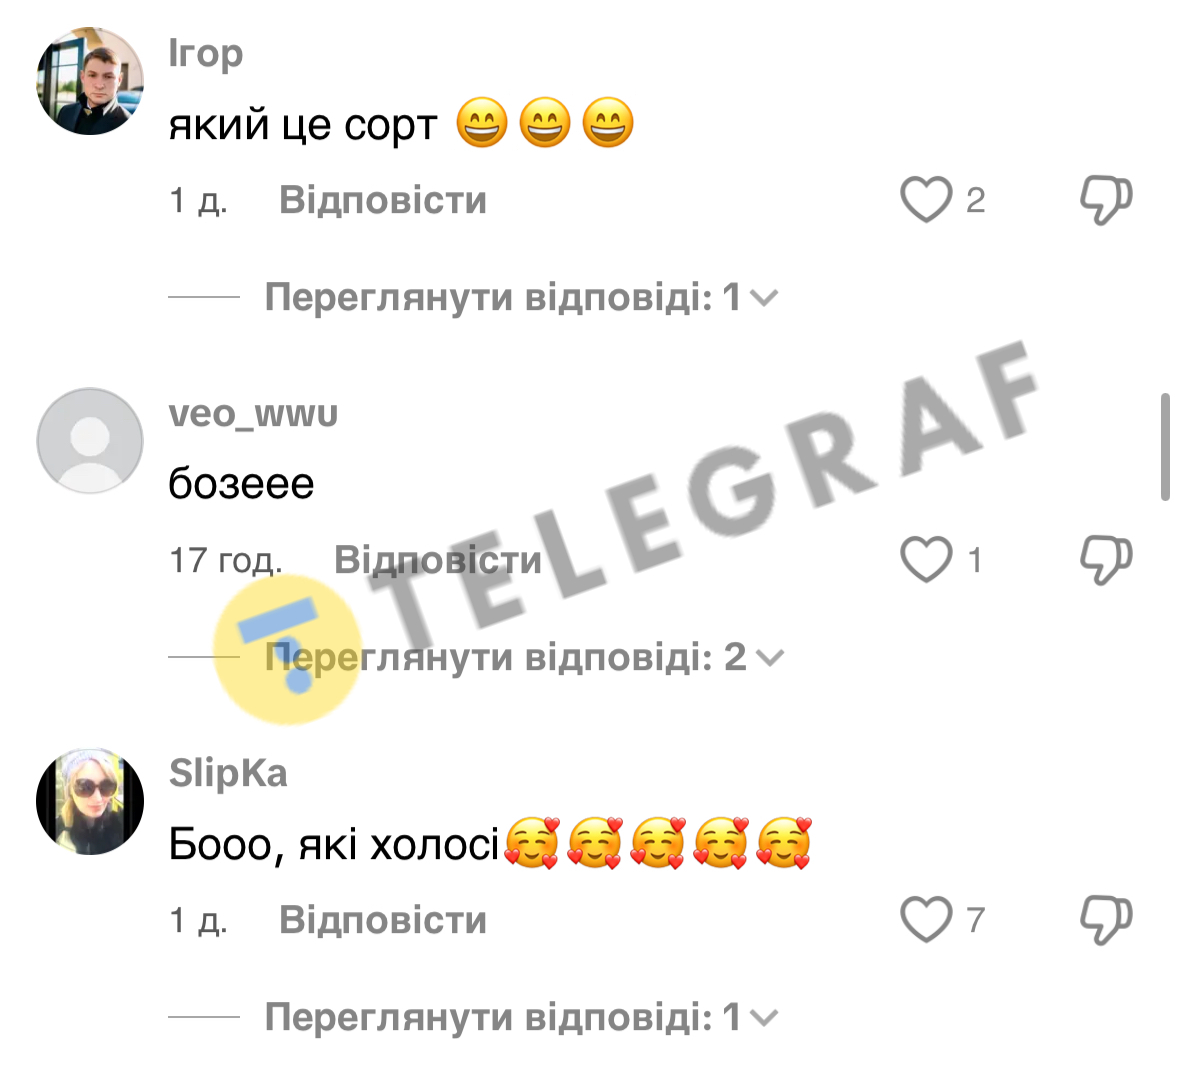Screen dimensions: 1179x1068
Task: Open the veo_wwu username link
Action: (x=253, y=414)
